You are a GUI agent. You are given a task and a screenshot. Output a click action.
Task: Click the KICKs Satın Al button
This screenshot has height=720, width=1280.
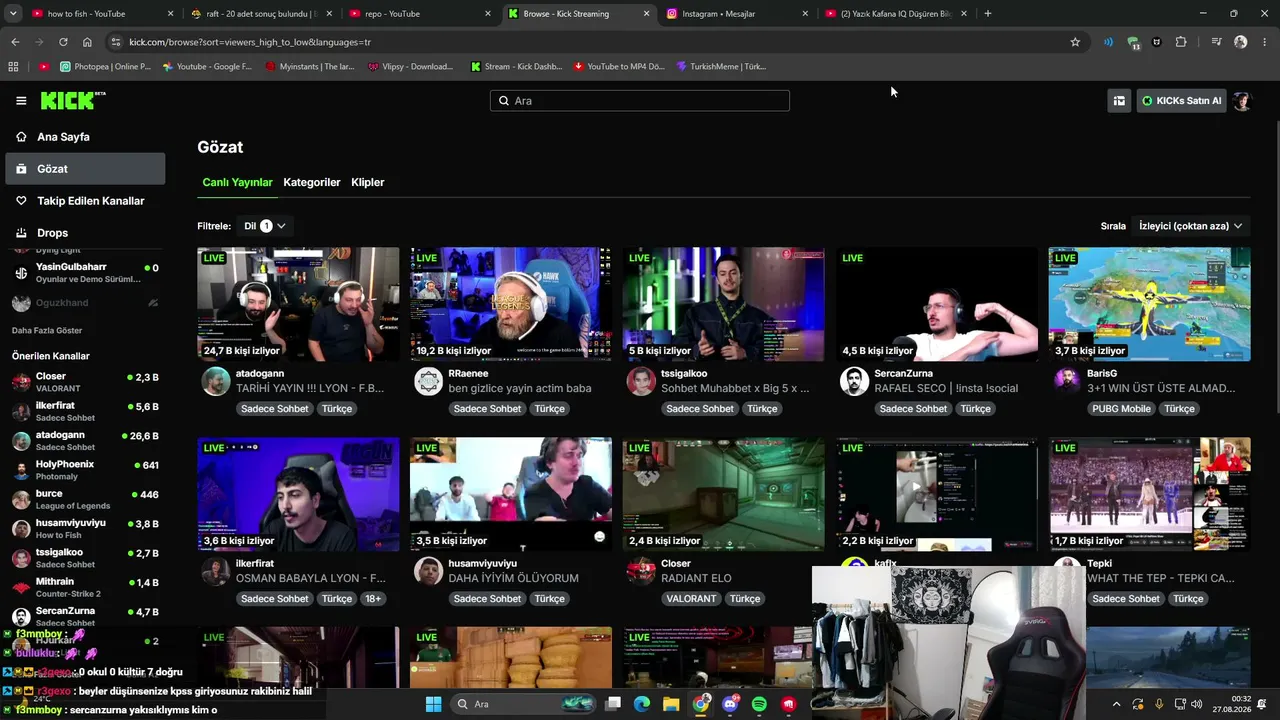coord(1182,101)
